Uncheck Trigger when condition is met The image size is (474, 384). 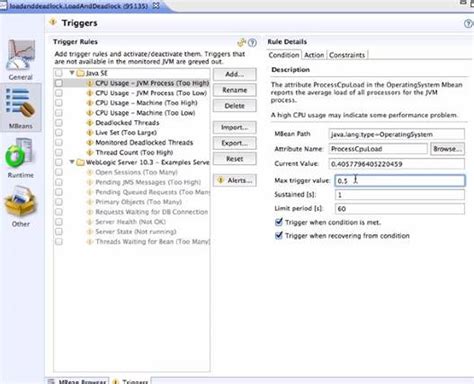(279, 222)
